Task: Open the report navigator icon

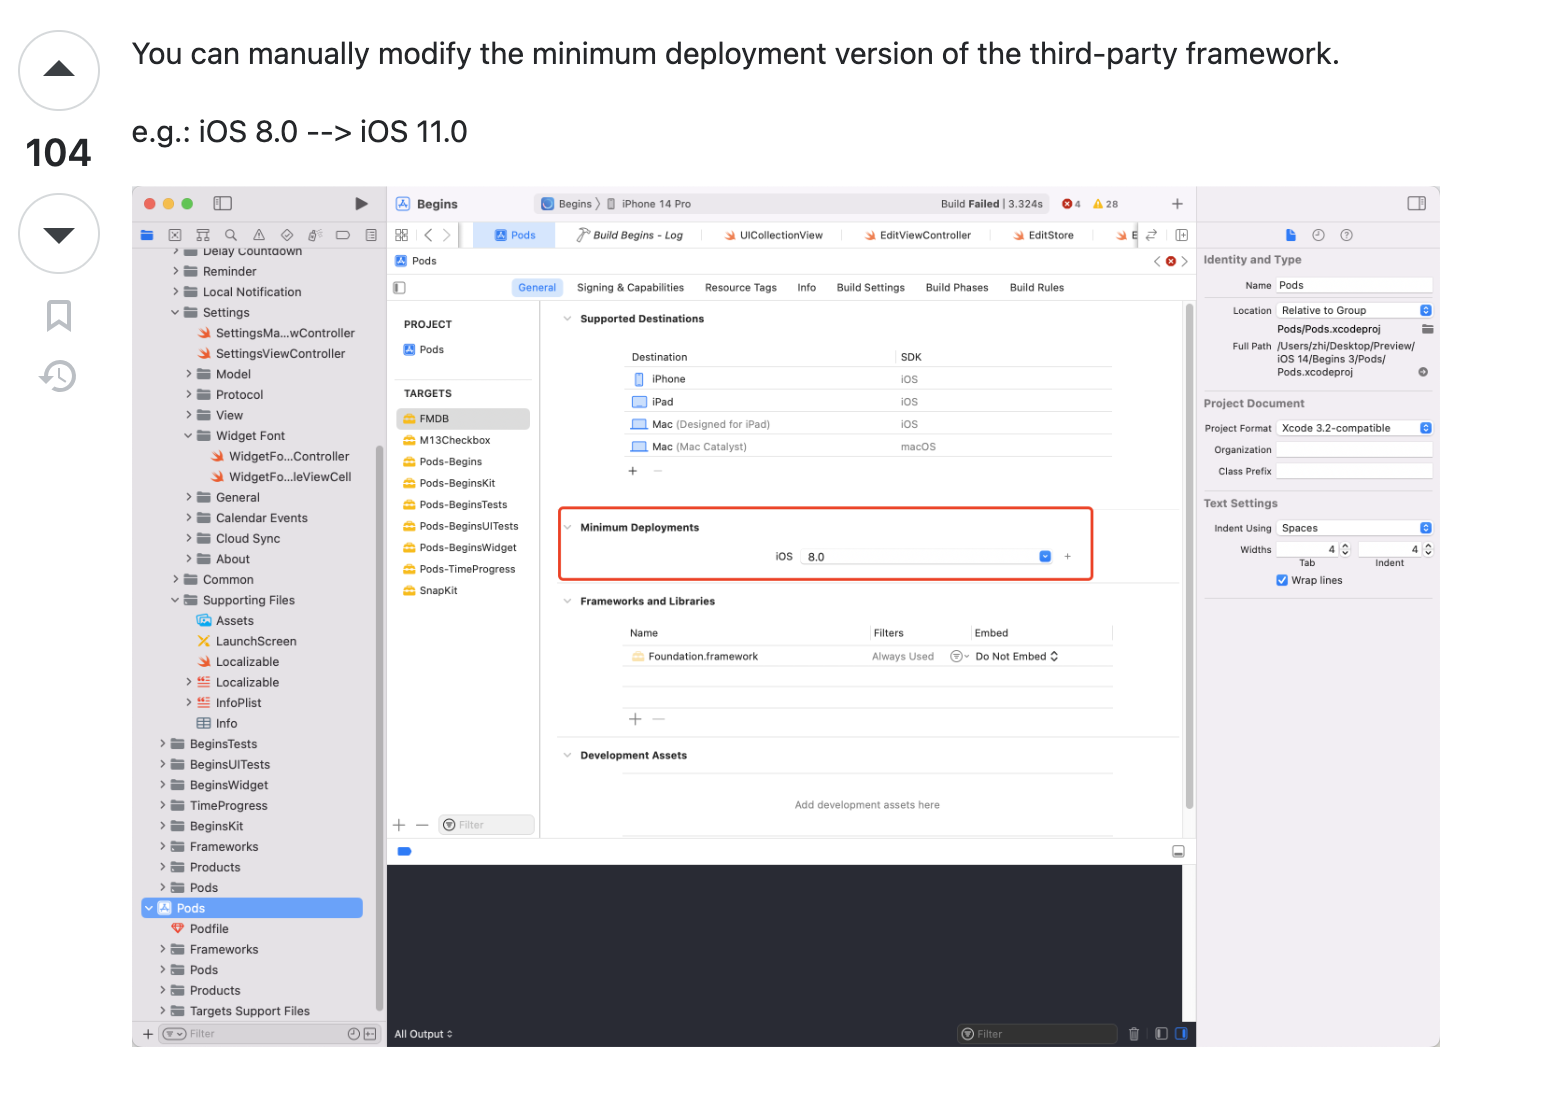Action: 371,235
